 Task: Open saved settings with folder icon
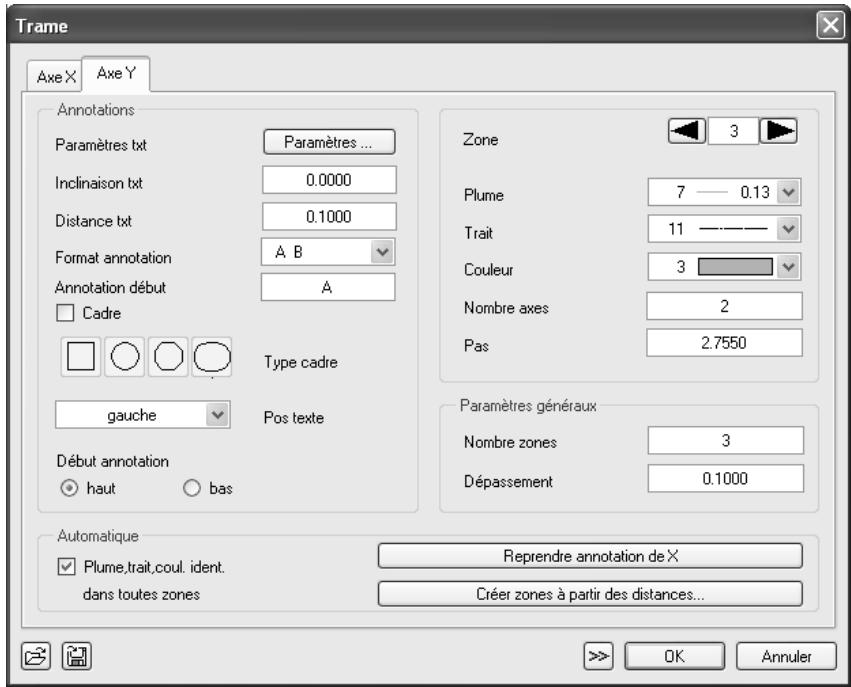click(36, 656)
